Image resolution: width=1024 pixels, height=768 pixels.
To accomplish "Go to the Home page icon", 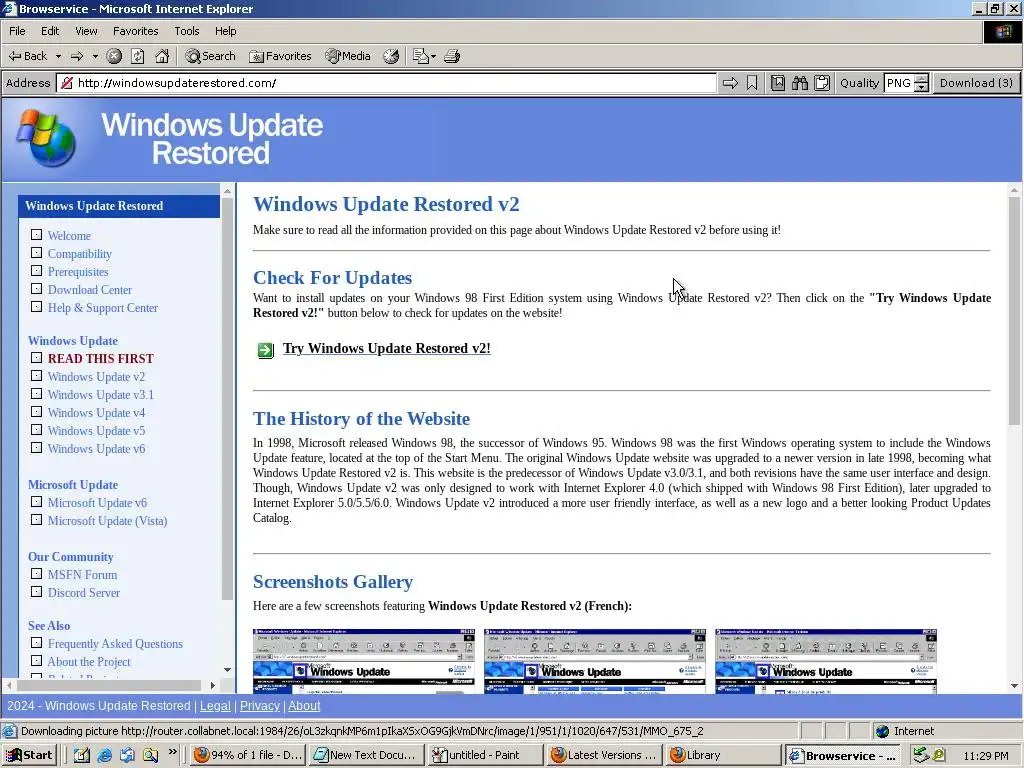I will (162, 56).
